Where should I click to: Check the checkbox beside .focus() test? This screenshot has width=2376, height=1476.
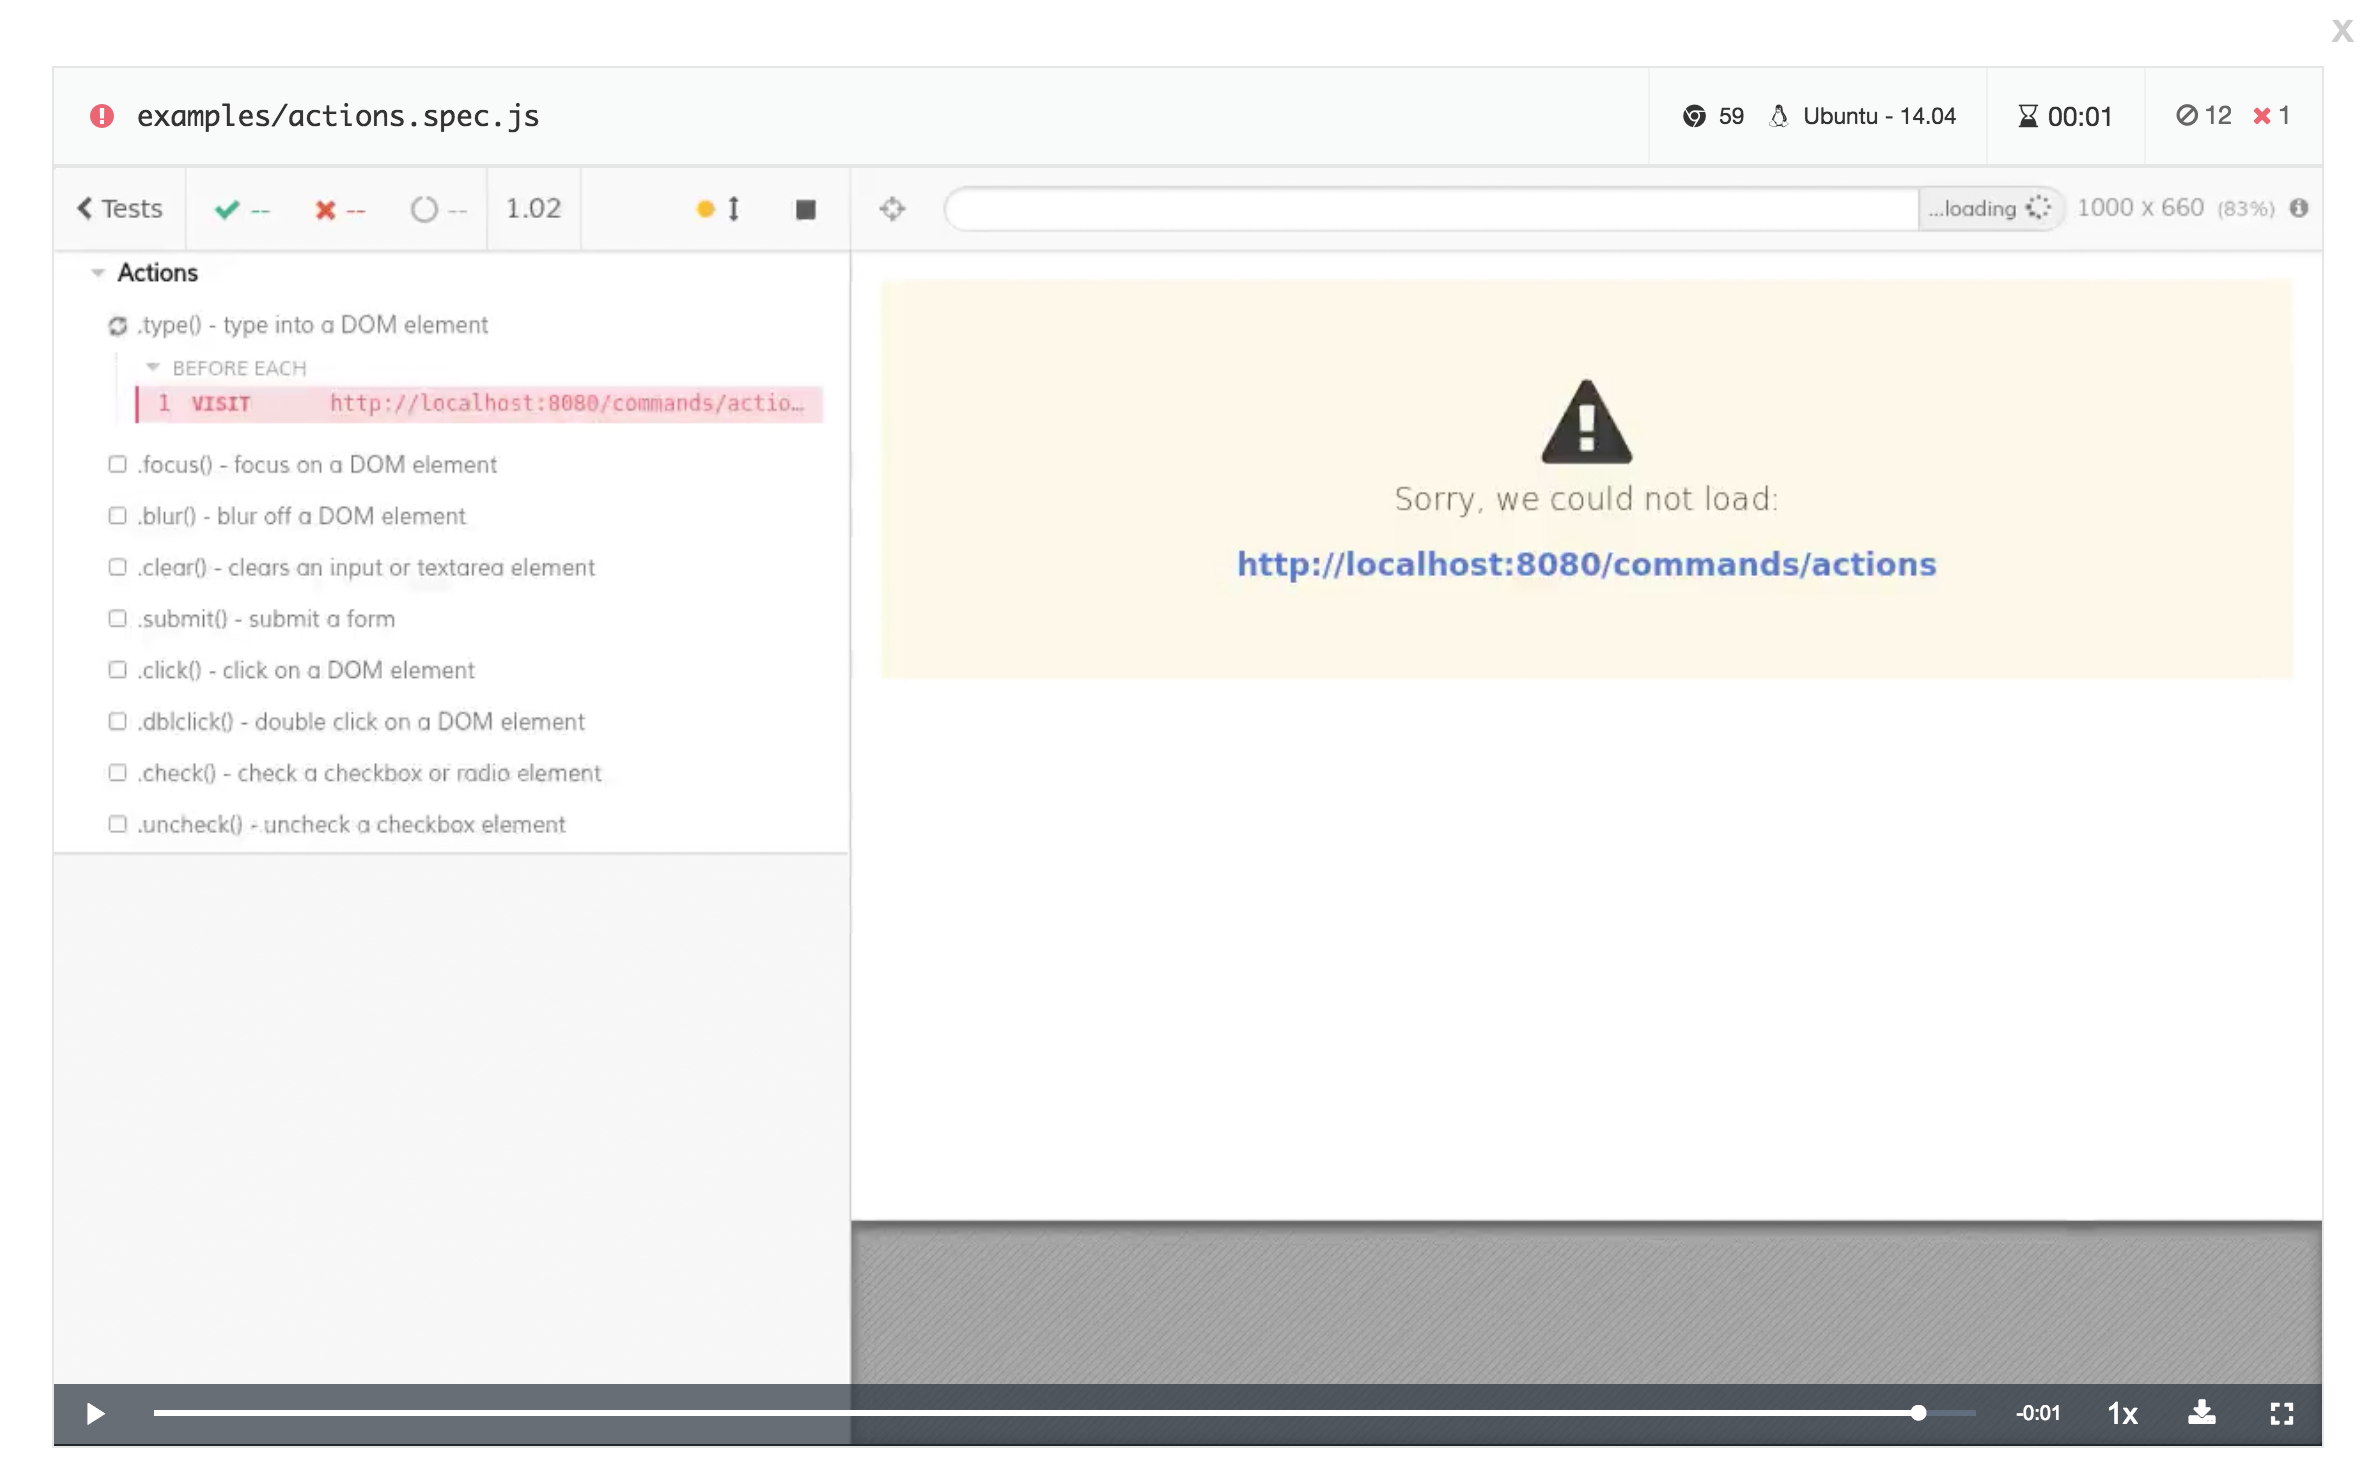pos(117,464)
